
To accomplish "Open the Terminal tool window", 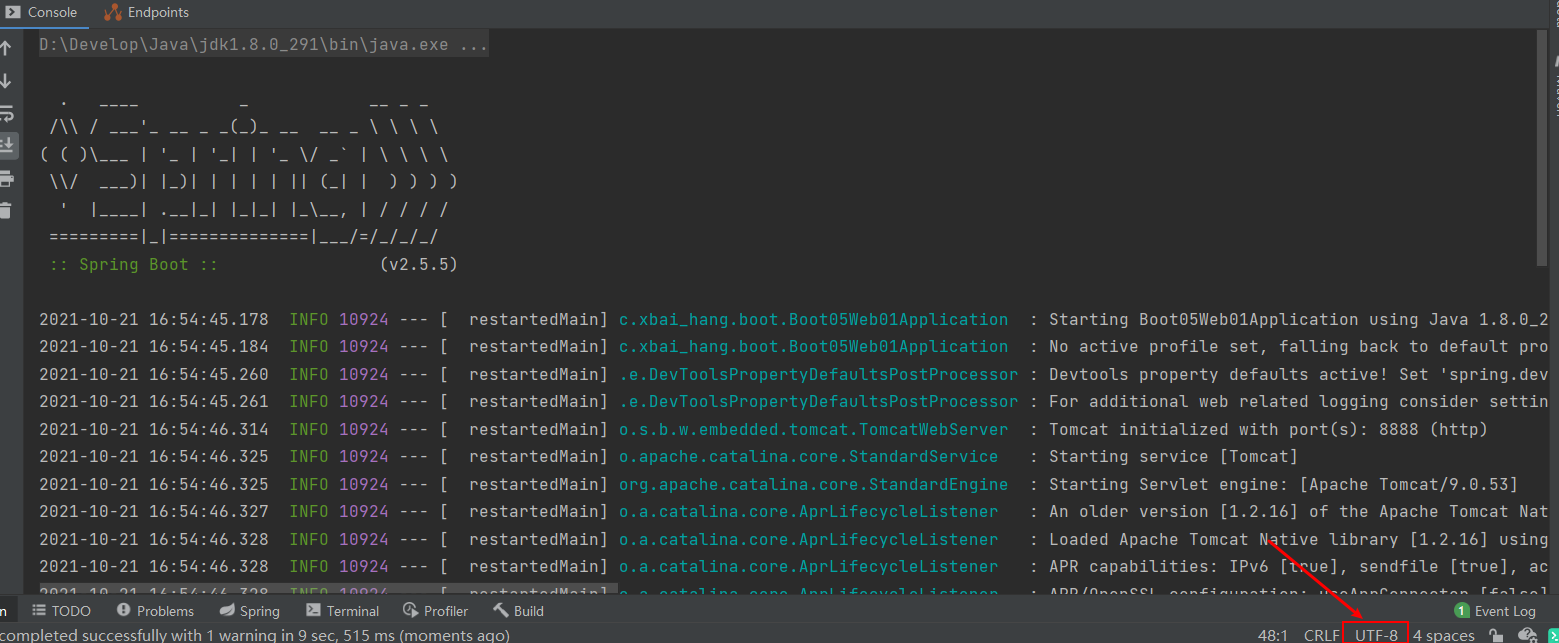I will [343, 611].
